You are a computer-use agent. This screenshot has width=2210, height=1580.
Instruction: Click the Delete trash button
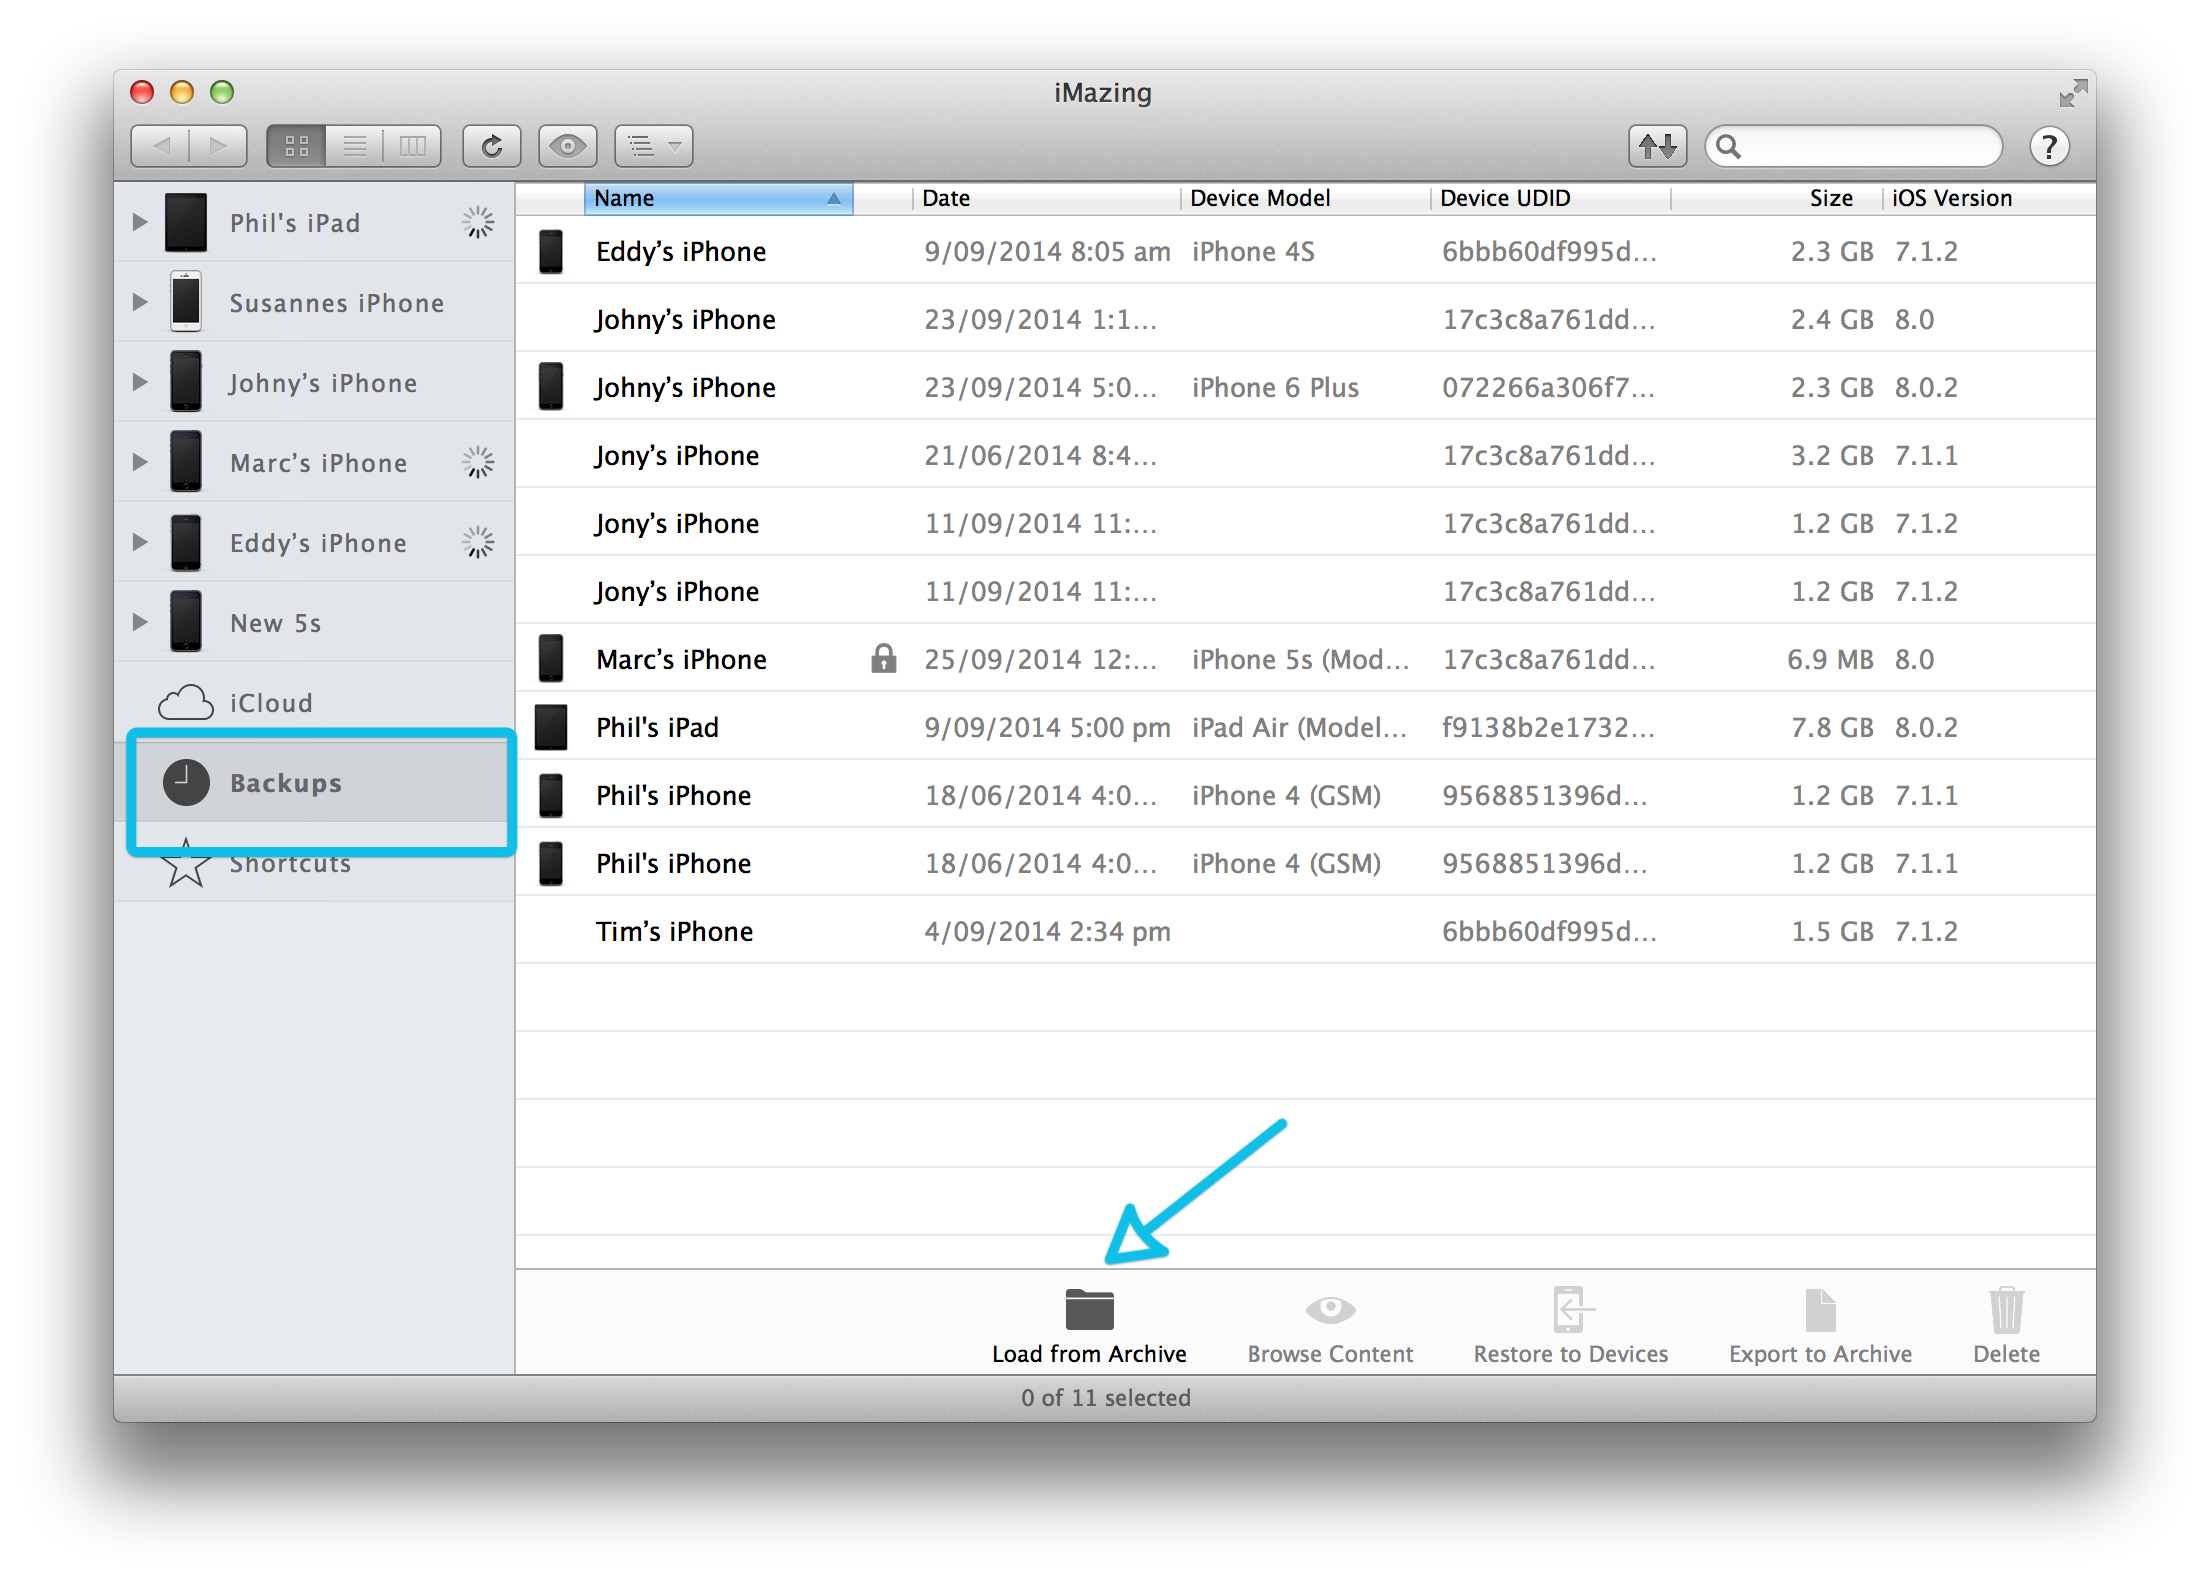[x=2006, y=1326]
